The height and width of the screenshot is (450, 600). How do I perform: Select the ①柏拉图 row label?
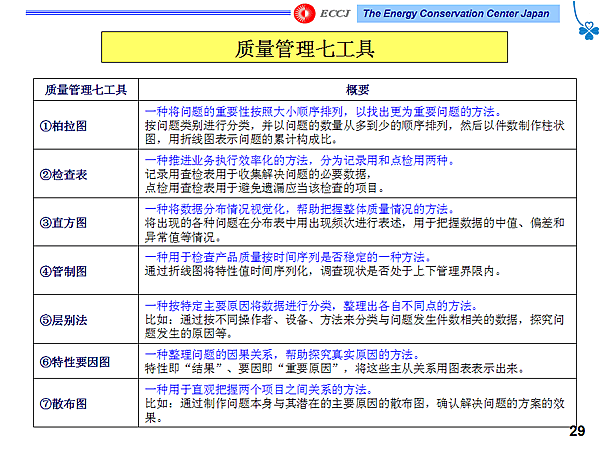click(63, 127)
